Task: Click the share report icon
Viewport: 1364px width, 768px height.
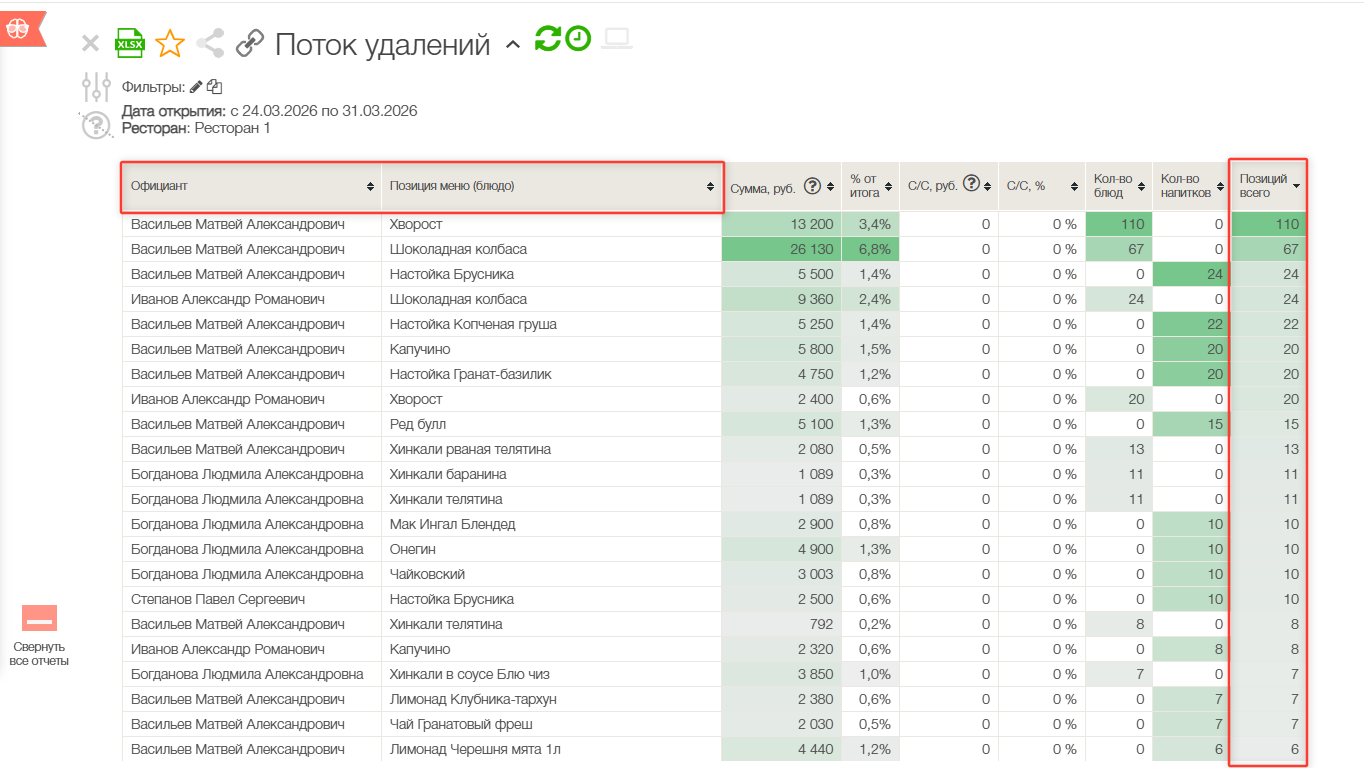Action: (210, 43)
